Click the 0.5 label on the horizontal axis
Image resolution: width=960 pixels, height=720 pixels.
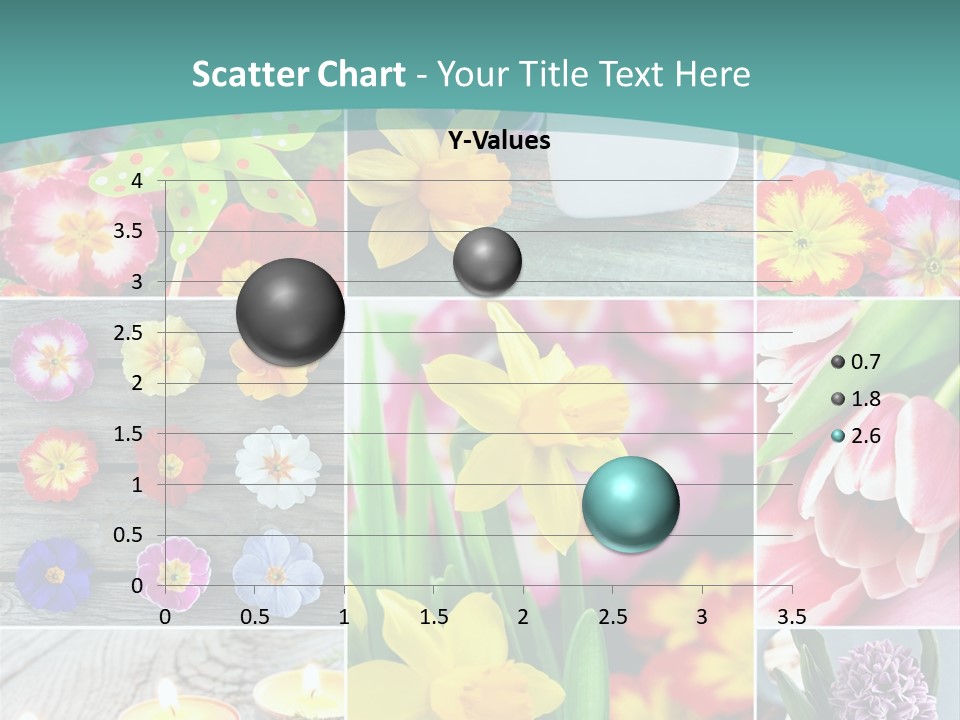255,617
